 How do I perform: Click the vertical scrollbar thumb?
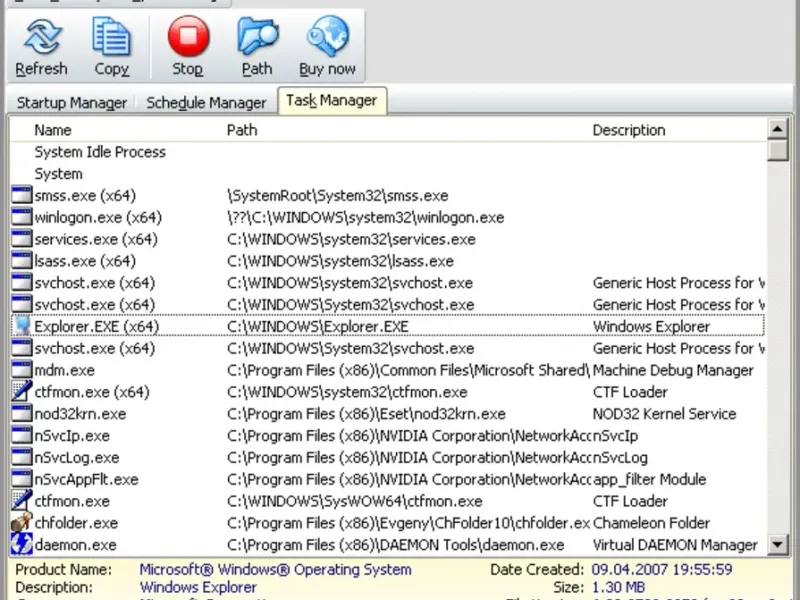(778, 151)
